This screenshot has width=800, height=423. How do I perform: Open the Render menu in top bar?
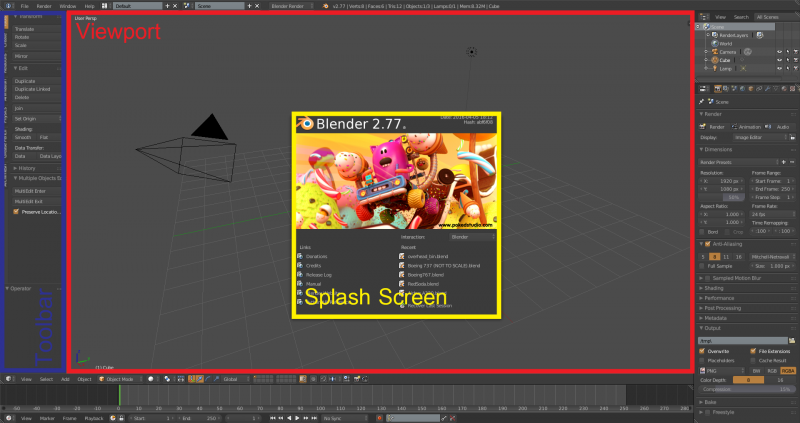pos(44,6)
